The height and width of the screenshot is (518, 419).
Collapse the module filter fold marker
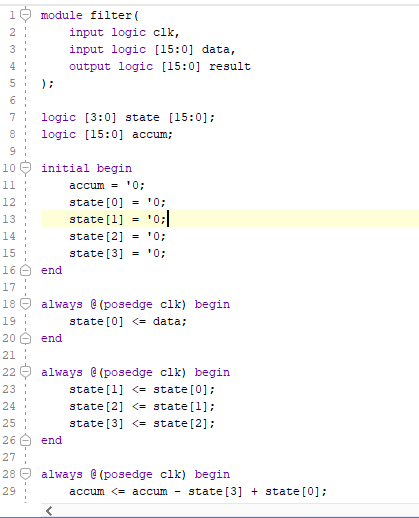25,15
